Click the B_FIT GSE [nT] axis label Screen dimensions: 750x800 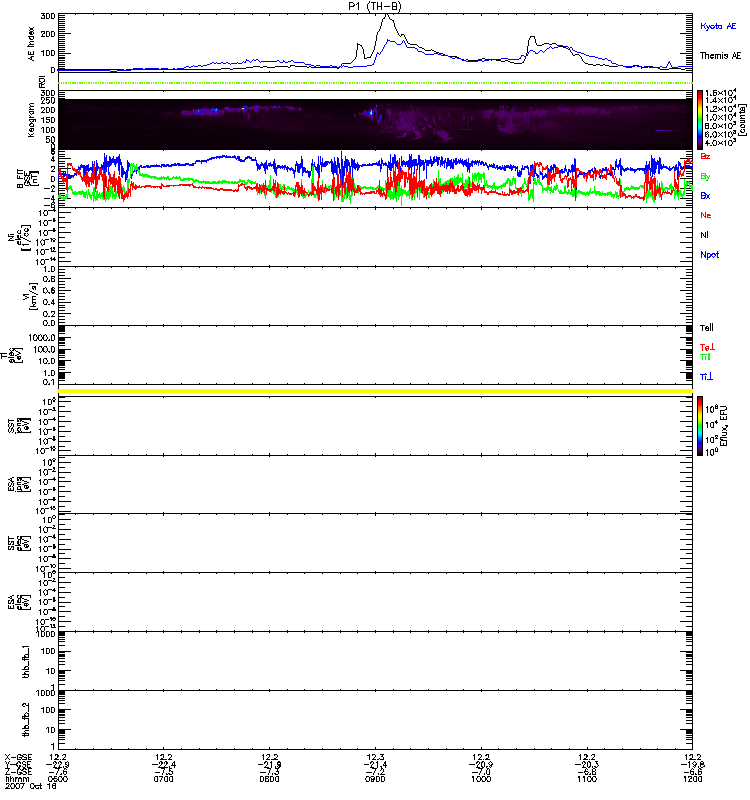point(28,179)
